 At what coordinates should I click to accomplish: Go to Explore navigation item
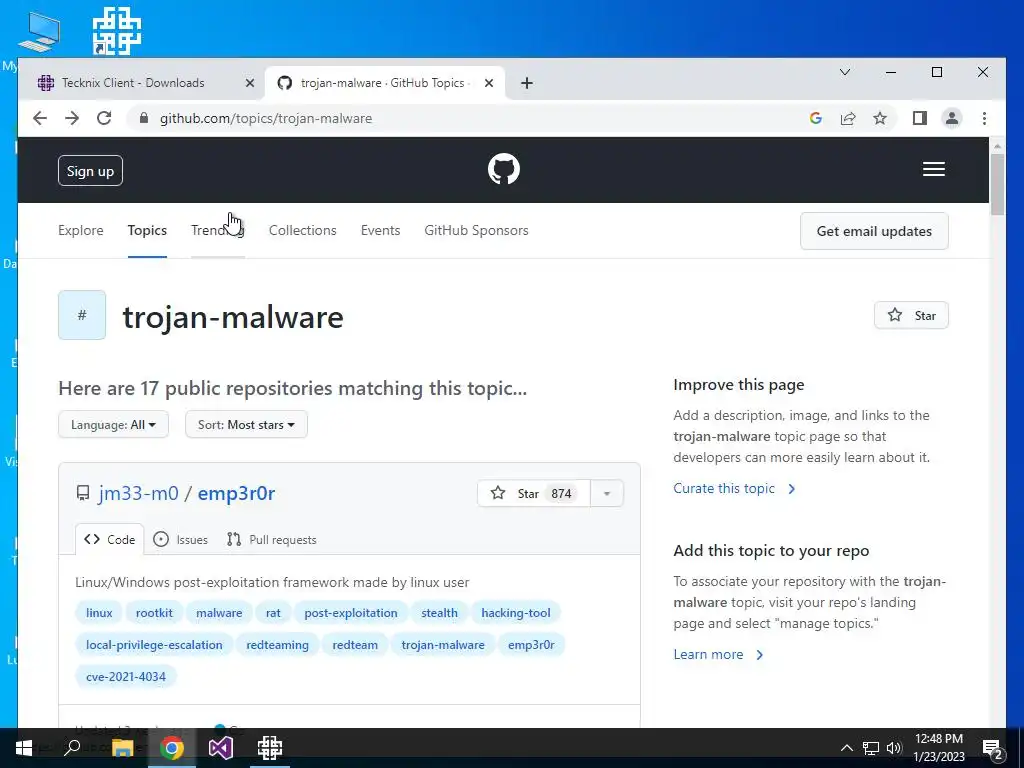point(80,231)
